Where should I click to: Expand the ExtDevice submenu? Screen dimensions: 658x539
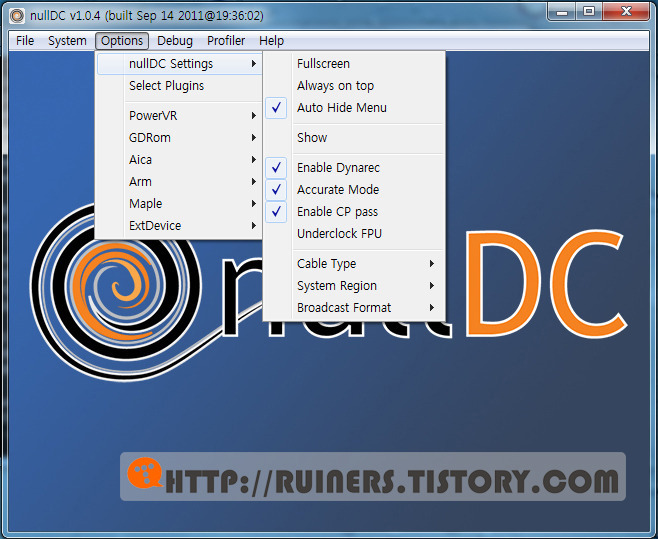(179, 225)
